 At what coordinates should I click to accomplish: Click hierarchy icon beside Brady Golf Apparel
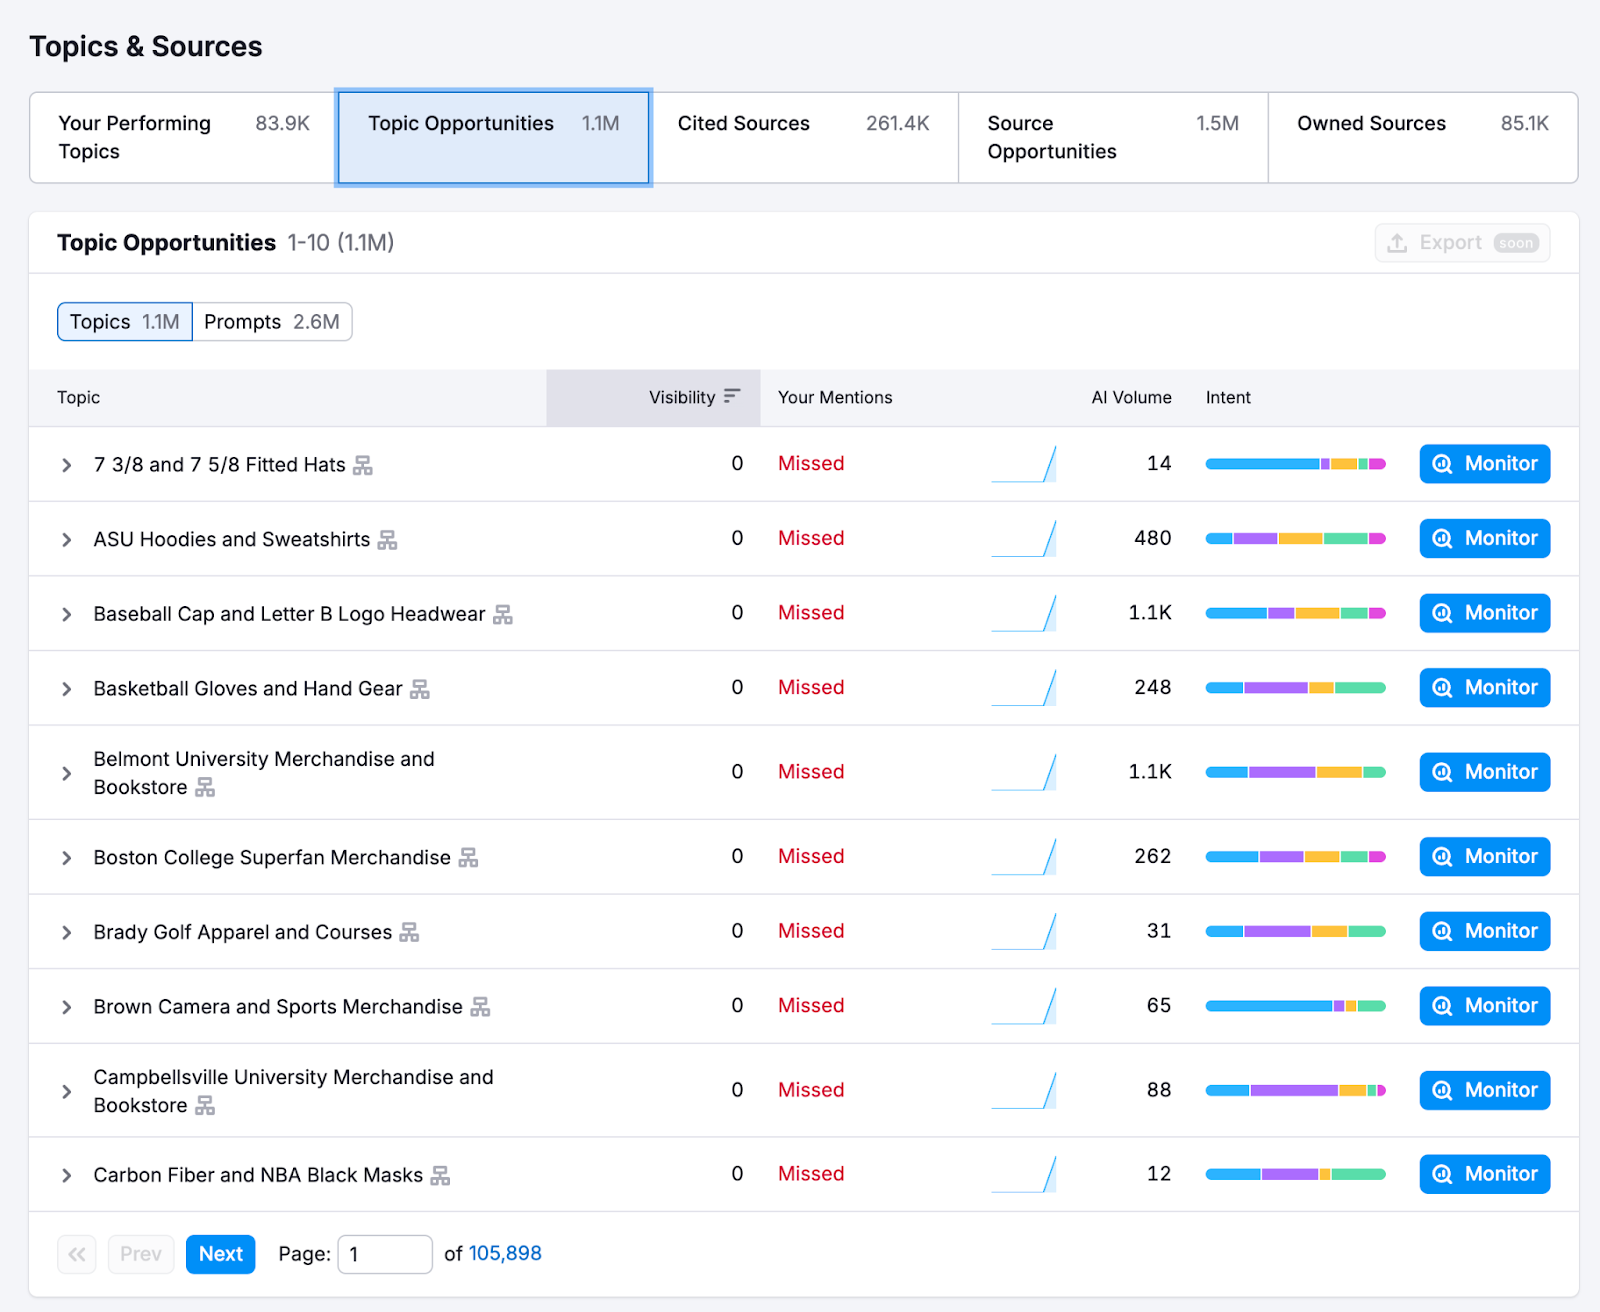click(409, 933)
